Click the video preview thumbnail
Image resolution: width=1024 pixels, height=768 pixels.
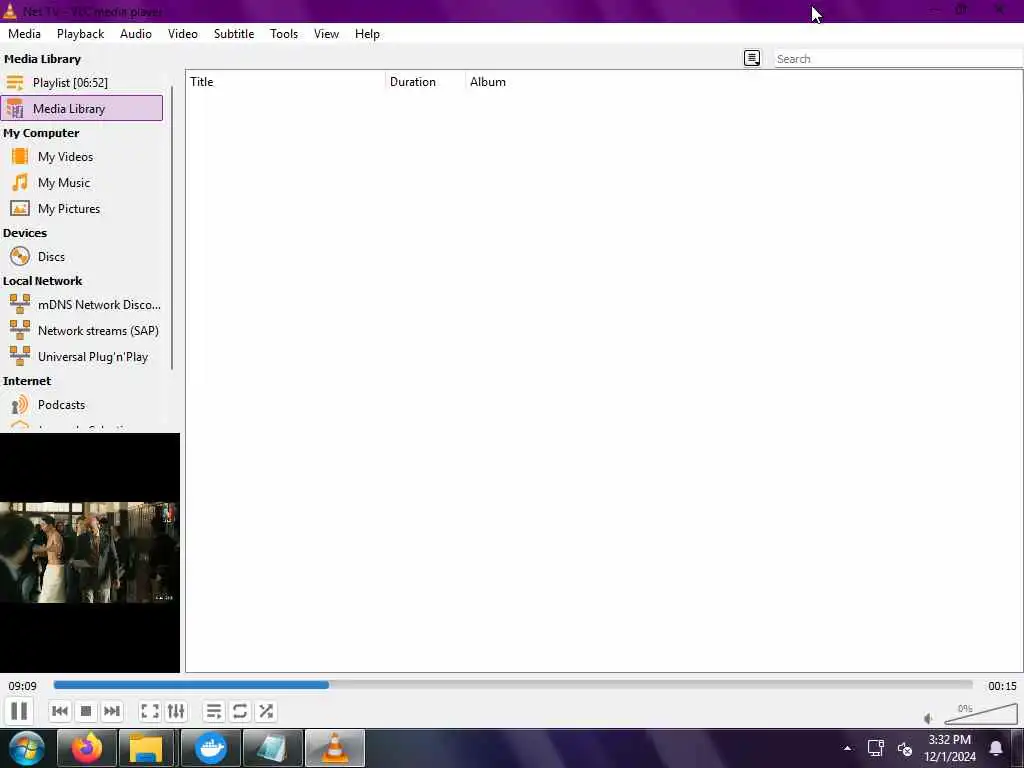click(x=89, y=552)
